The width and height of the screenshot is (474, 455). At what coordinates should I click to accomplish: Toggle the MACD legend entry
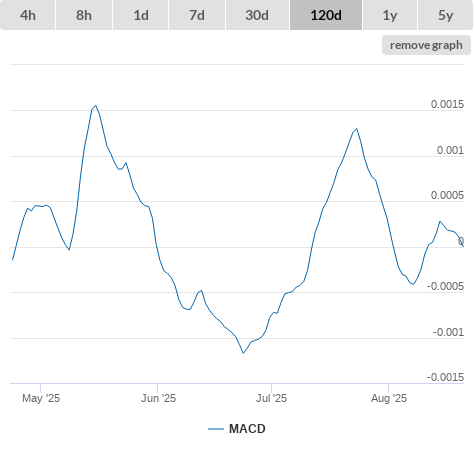coord(237,429)
